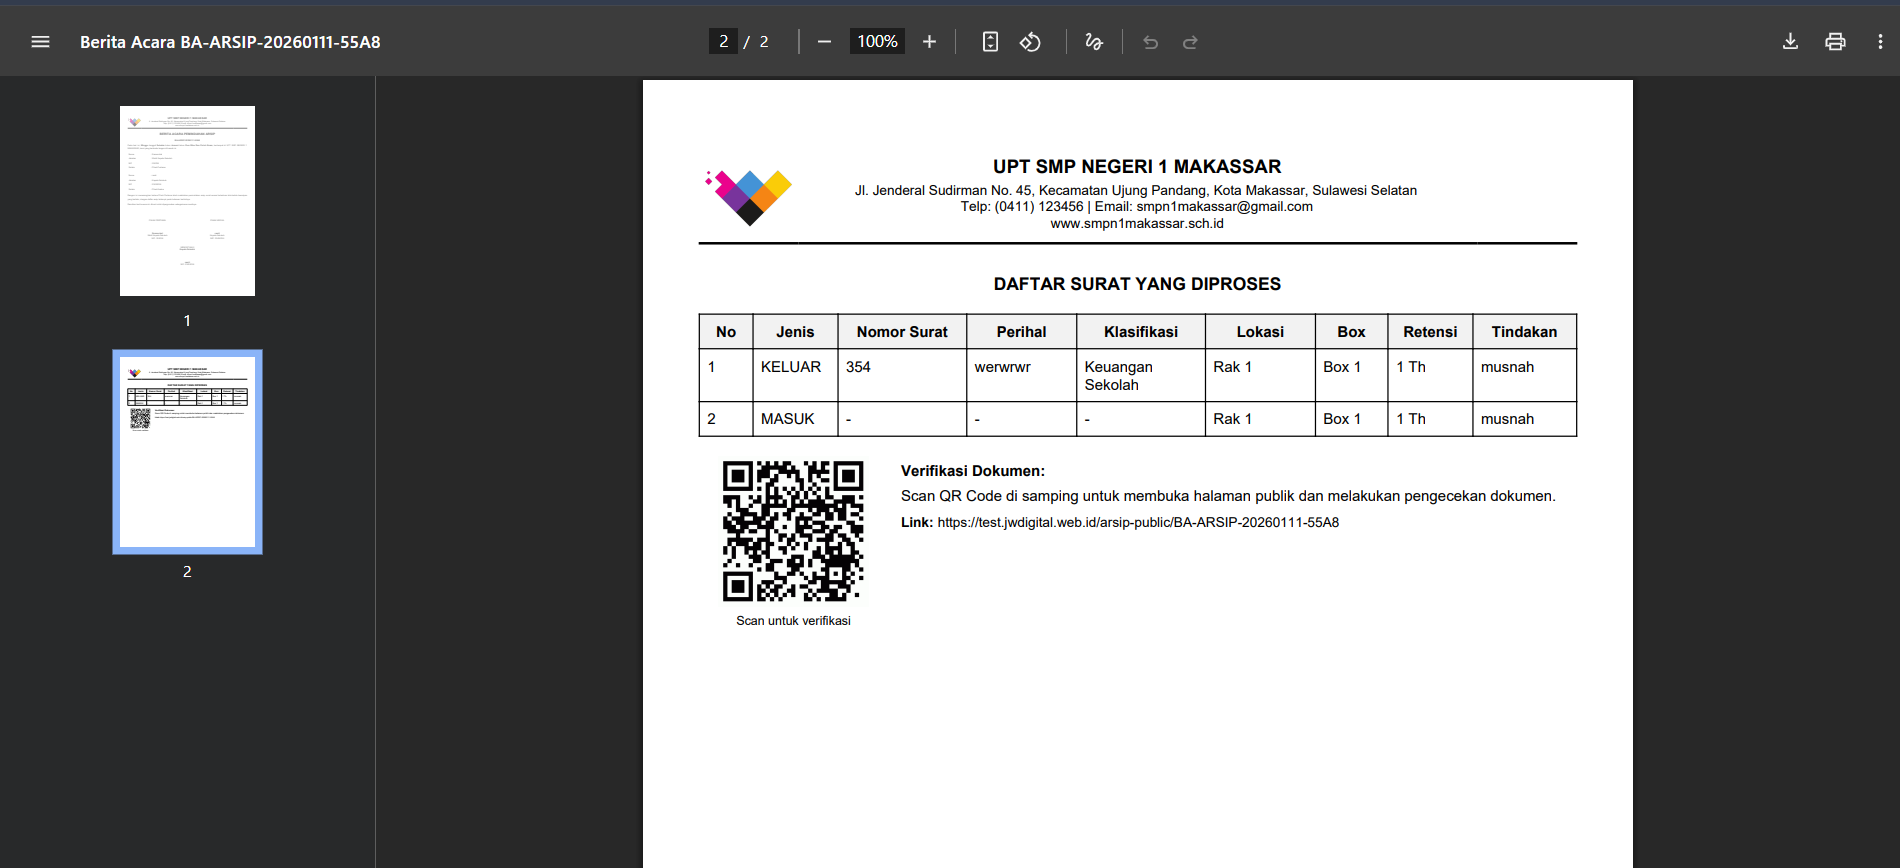Click the zoom out minus icon

[x=824, y=42]
